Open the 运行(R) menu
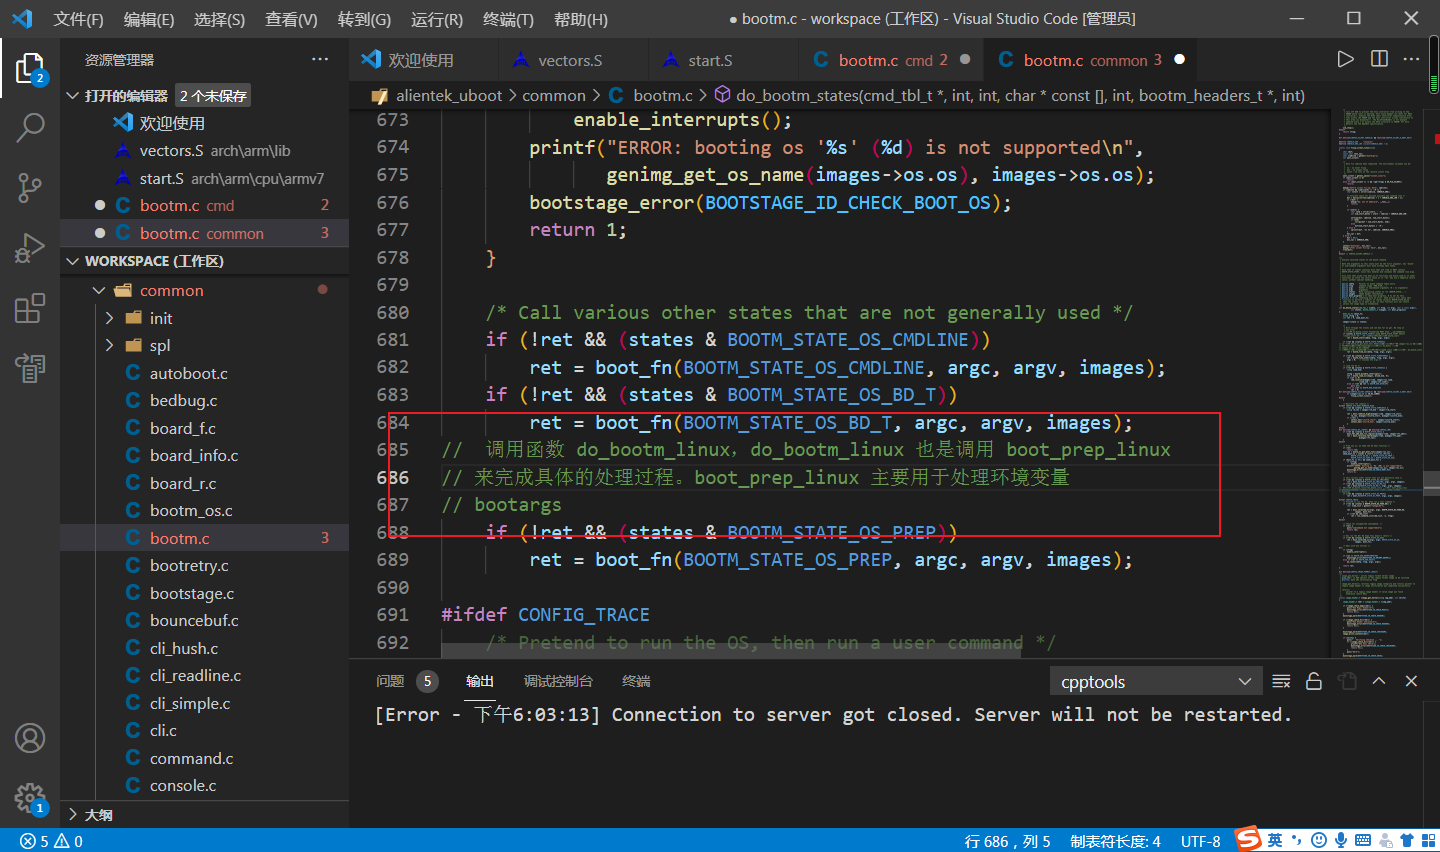Image resolution: width=1440 pixels, height=852 pixels. 437,19
